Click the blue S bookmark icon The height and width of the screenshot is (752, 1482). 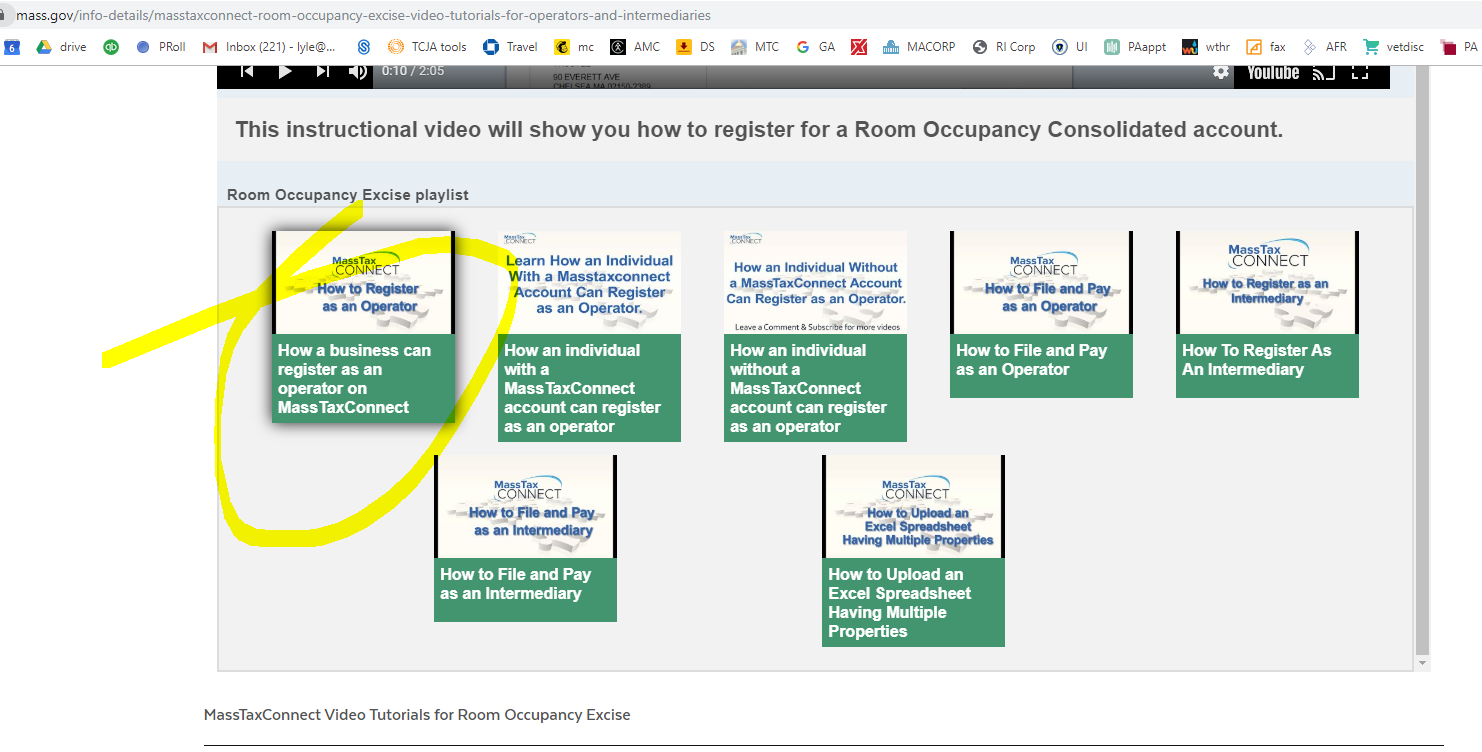click(x=364, y=46)
